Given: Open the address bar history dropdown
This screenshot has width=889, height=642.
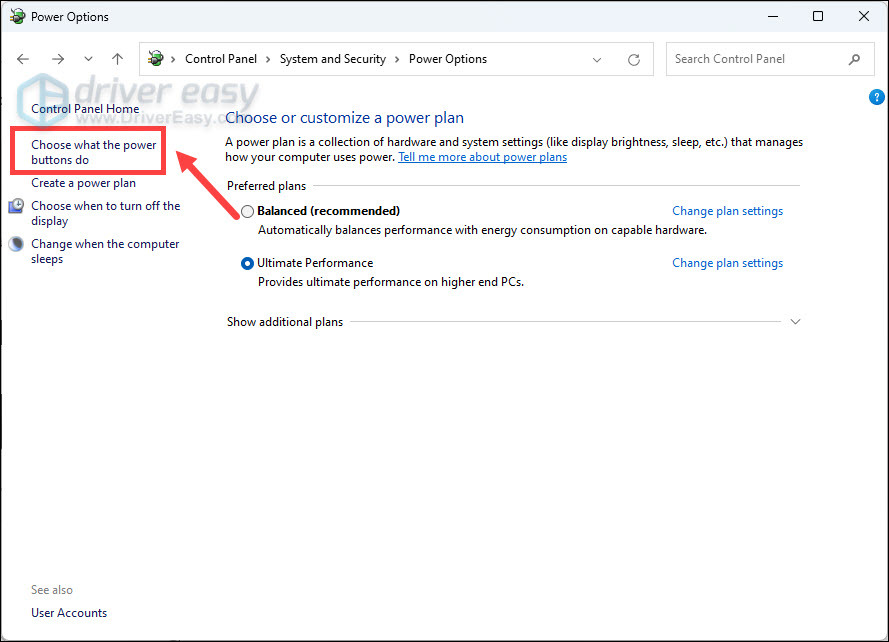Looking at the screenshot, I should [597, 60].
